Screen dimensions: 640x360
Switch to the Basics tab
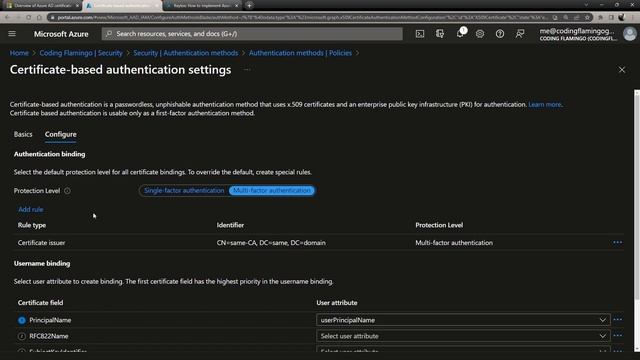point(23,134)
